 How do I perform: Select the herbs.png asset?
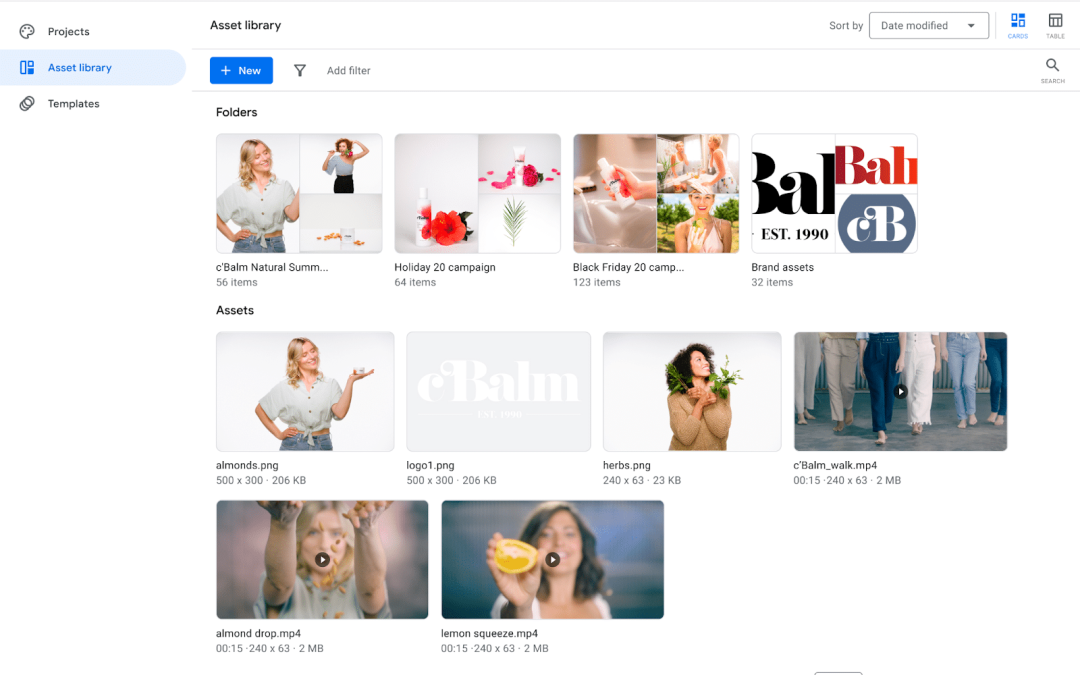pos(691,391)
